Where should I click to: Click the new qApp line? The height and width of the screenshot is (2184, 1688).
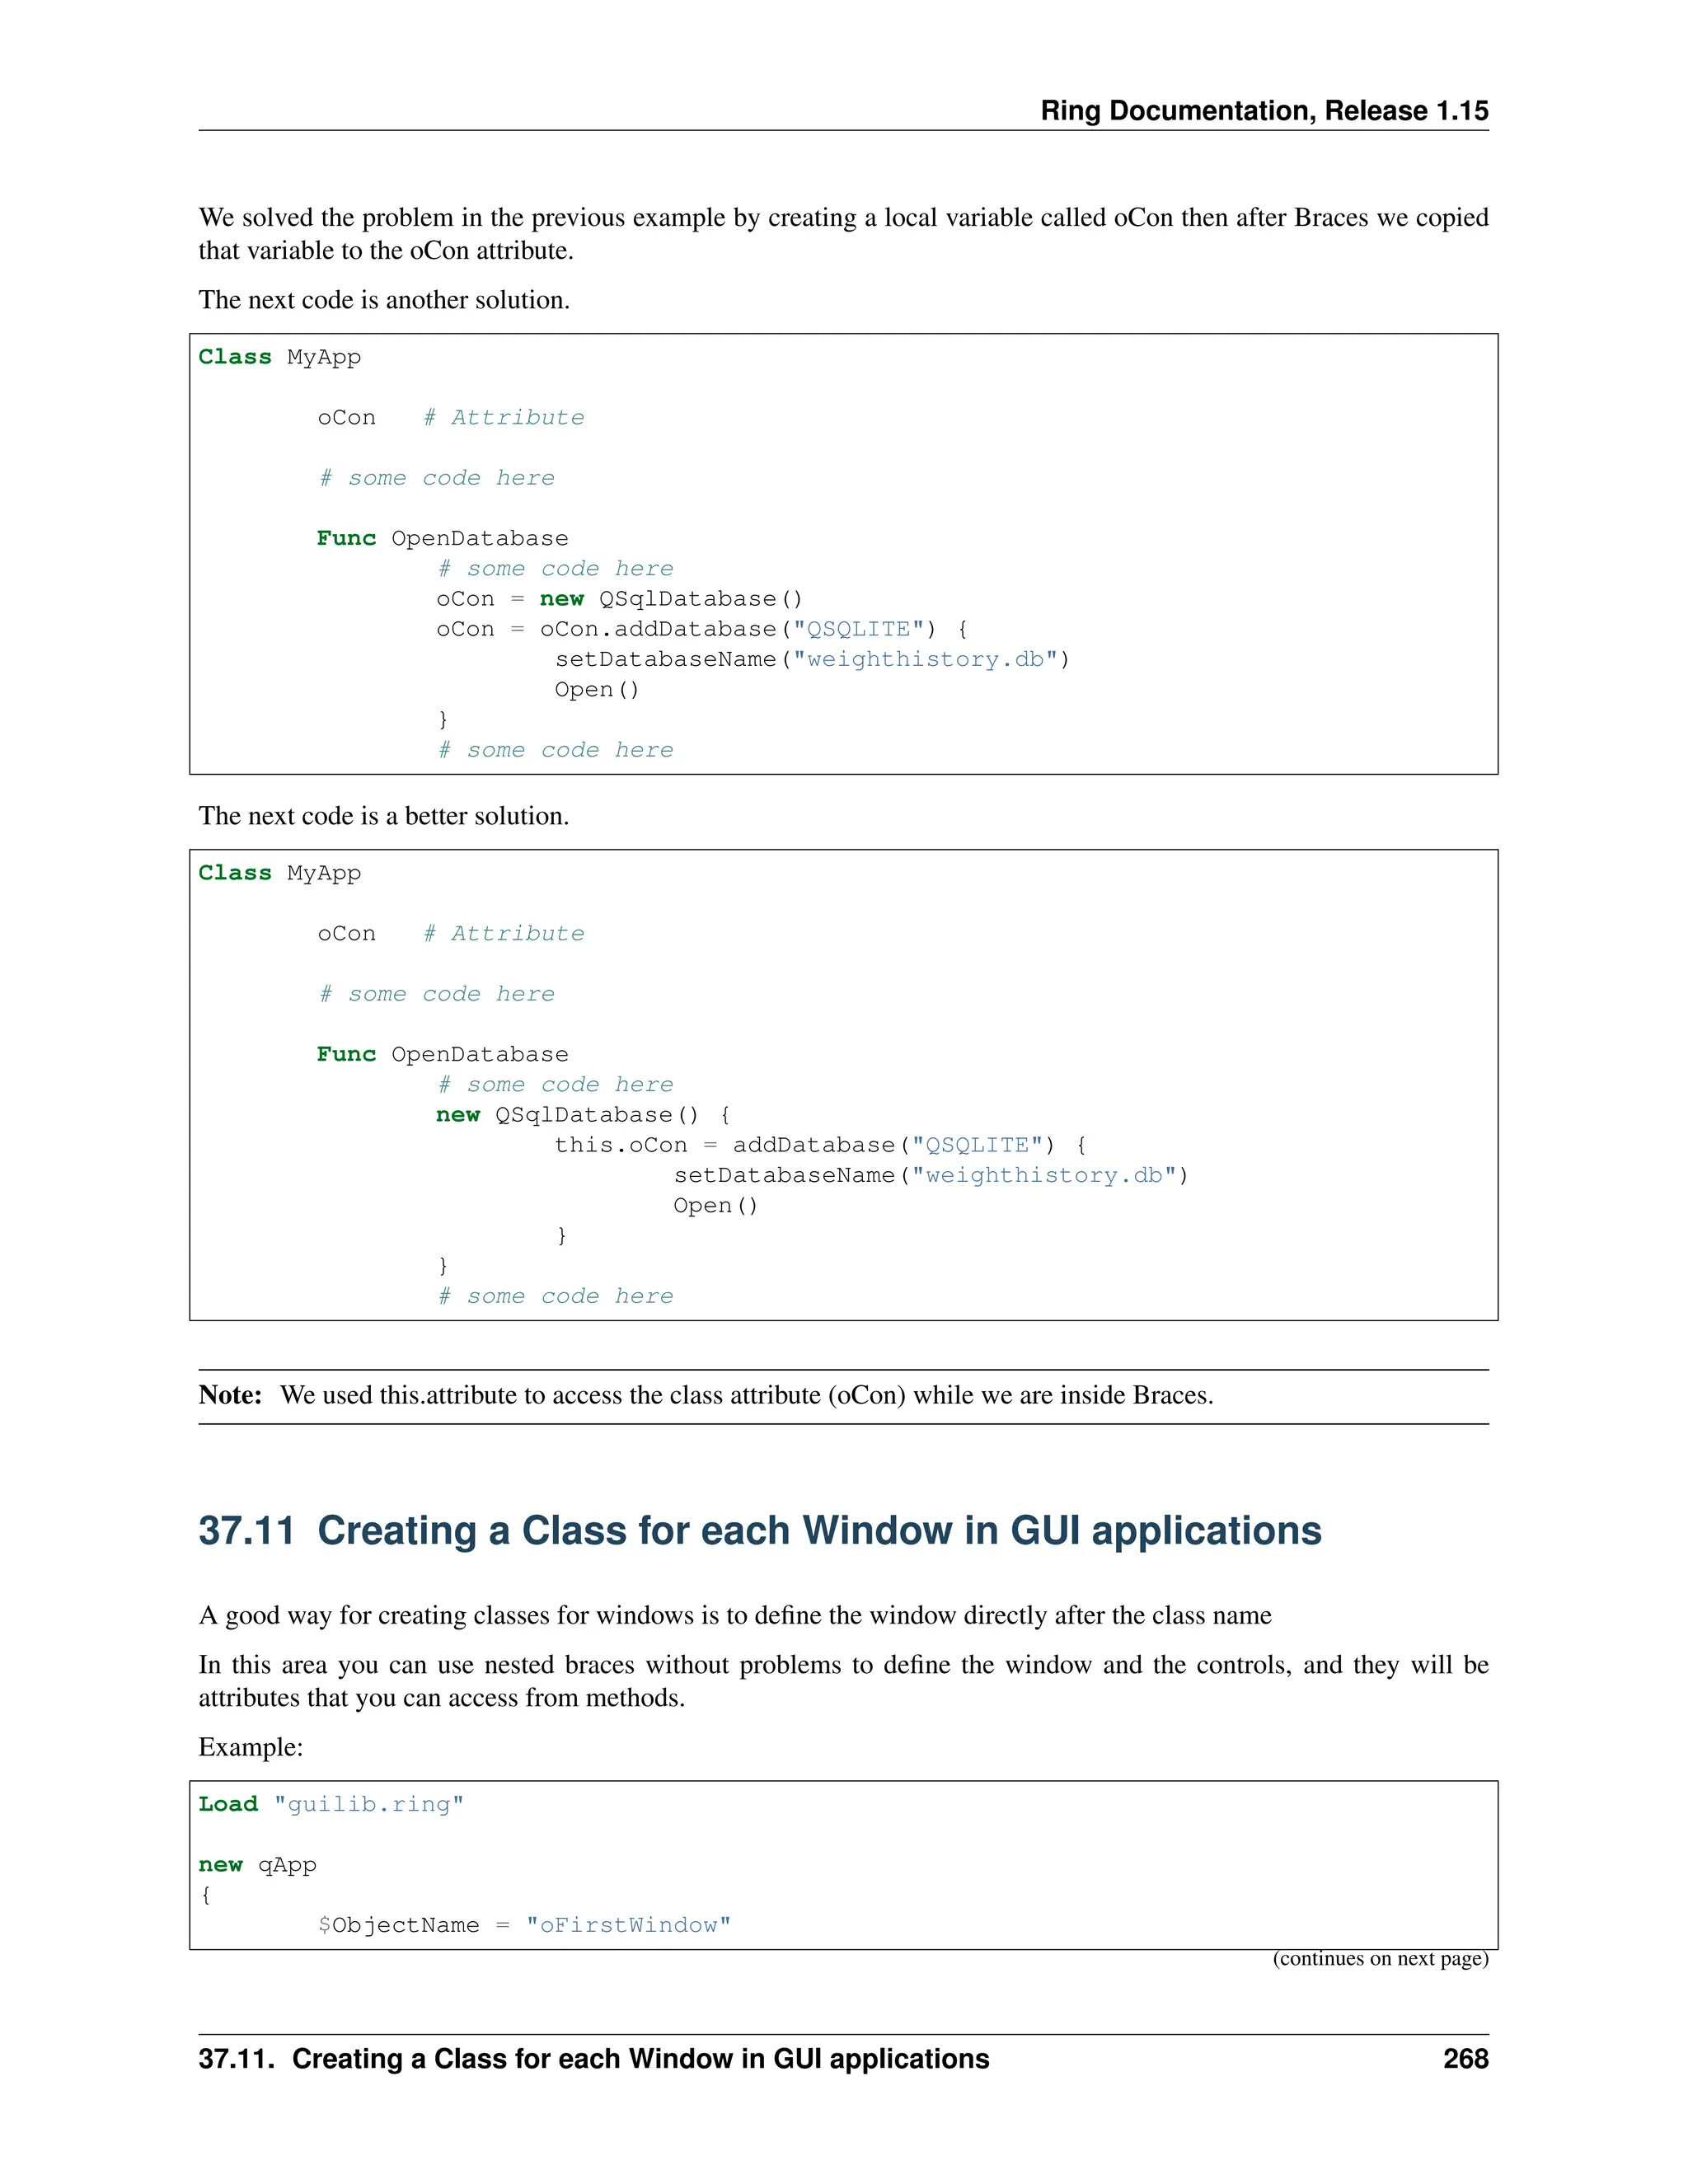tap(257, 1865)
